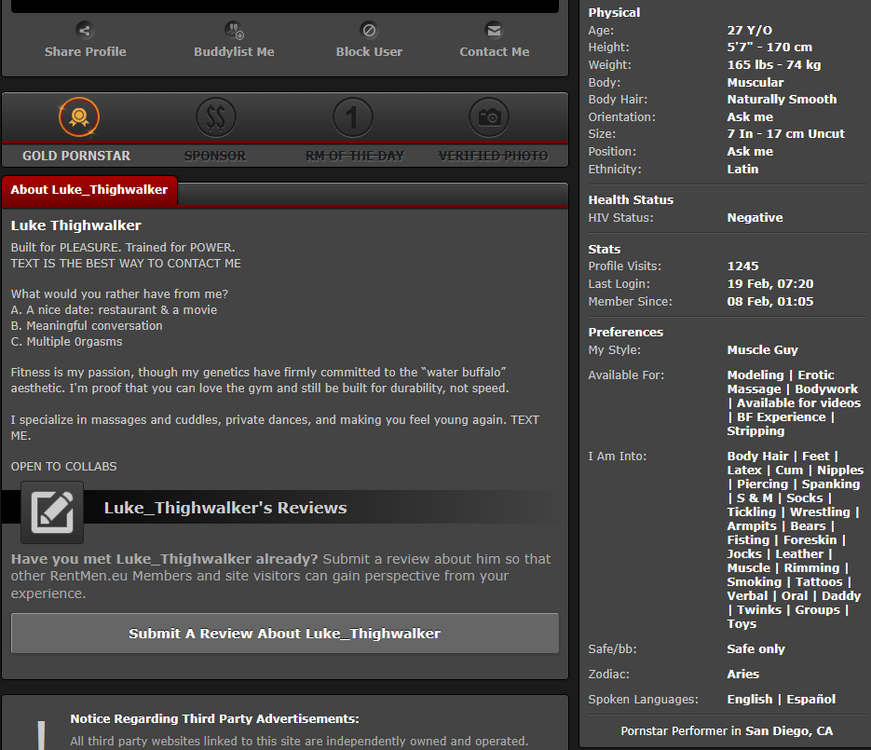871x750 pixels.
Task: Click the Reviews pencil-and-paper icon
Action: (52, 511)
